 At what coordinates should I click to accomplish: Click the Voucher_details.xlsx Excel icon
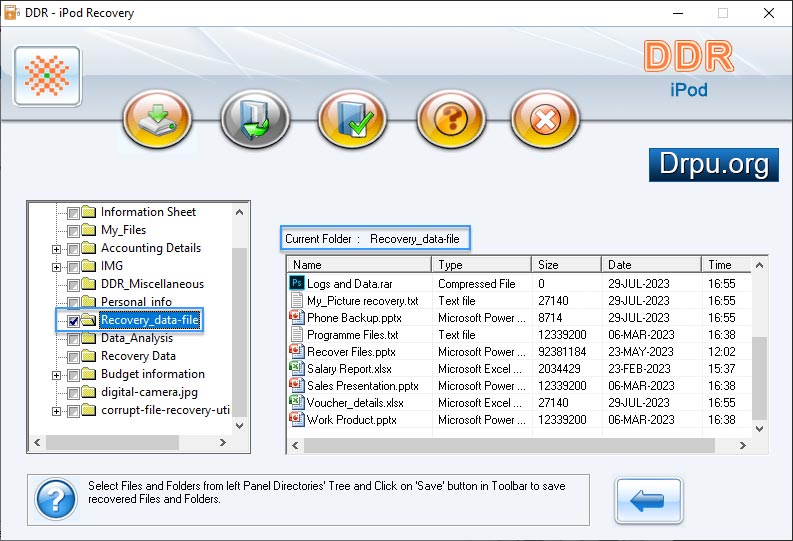point(297,402)
